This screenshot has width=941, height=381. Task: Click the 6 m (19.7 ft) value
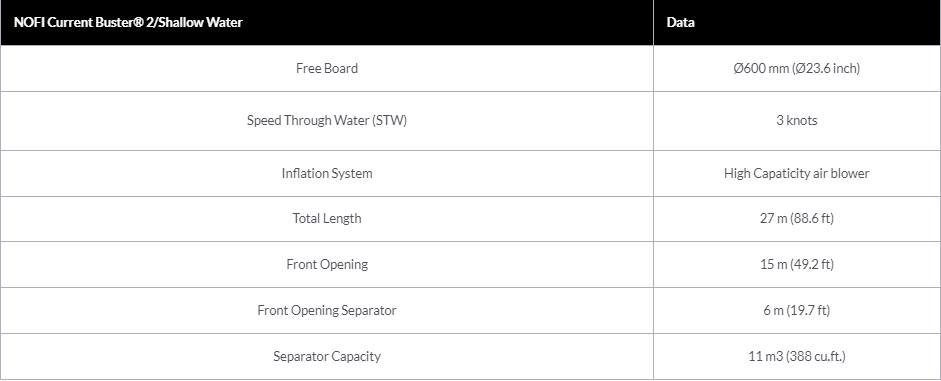pos(796,311)
